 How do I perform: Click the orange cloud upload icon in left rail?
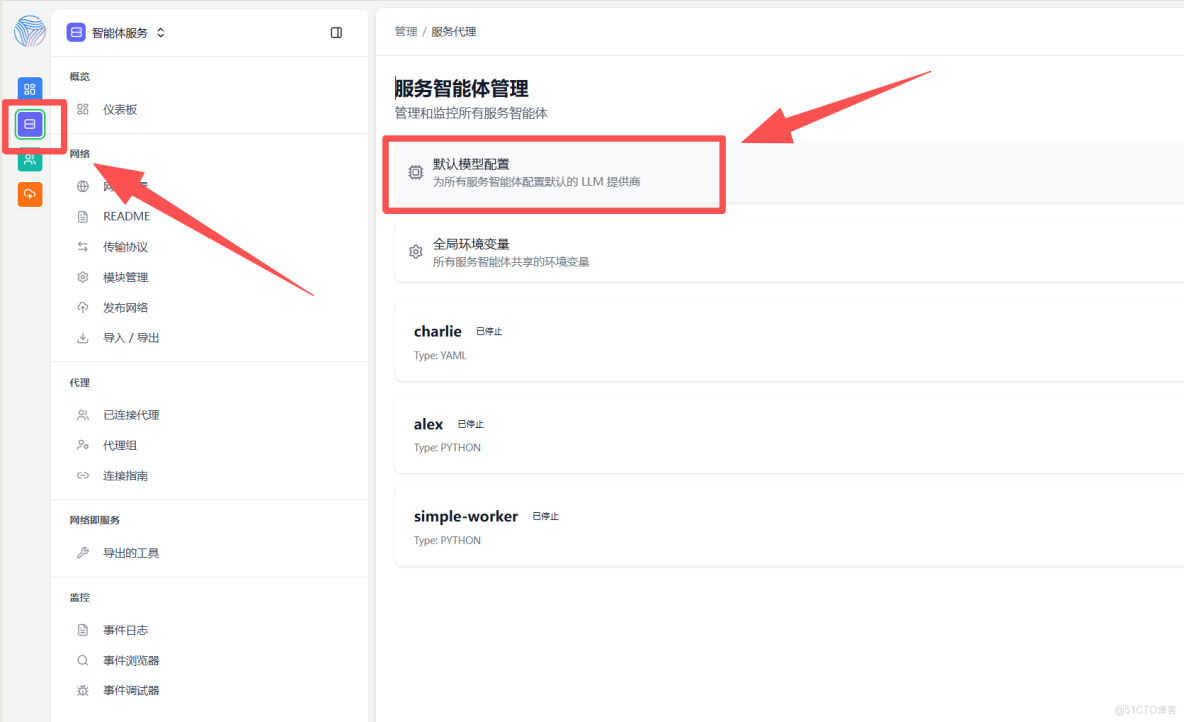click(29, 194)
